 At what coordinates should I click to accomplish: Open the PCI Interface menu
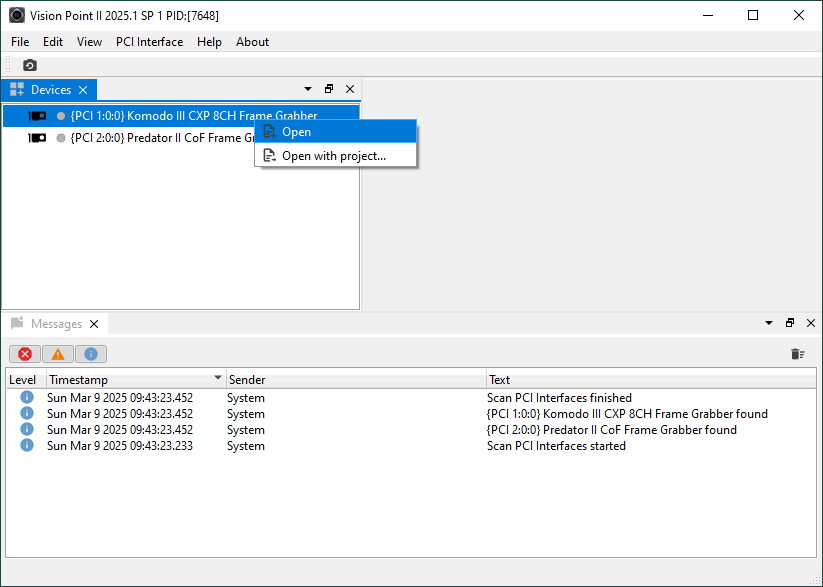(x=149, y=42)
